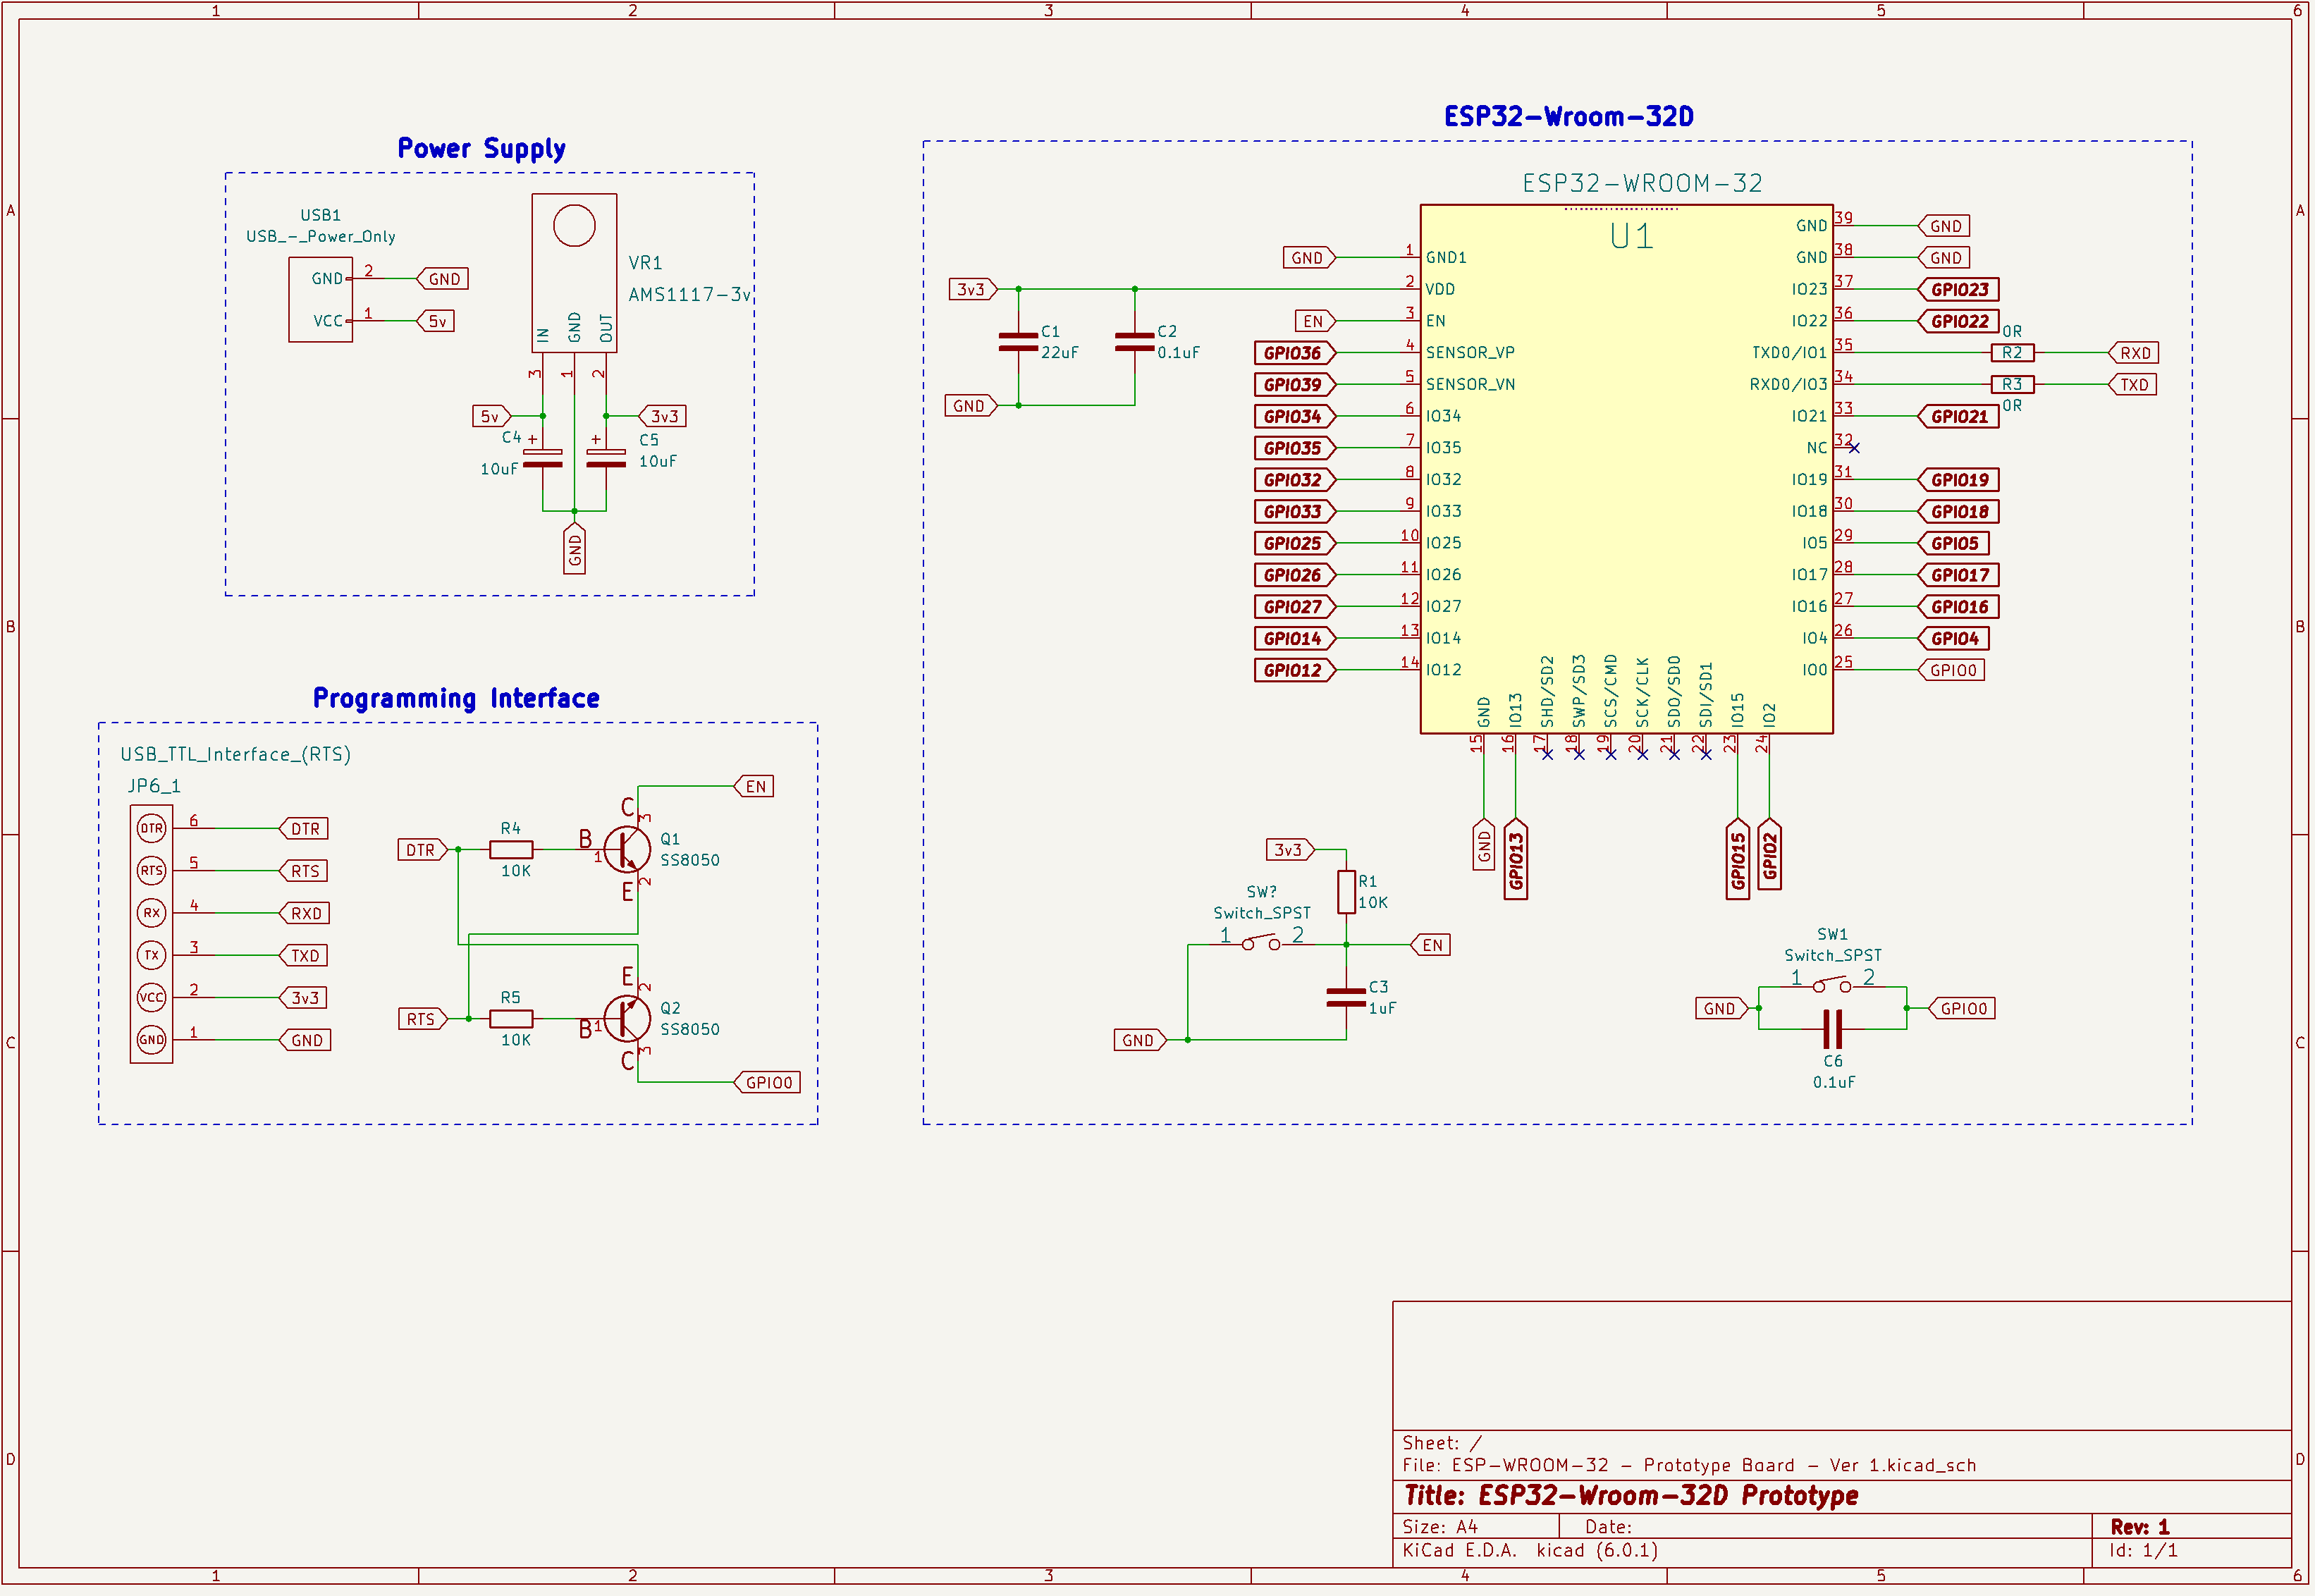This screenshot has height=1596, width=2315.
Task: Click the GPIO32 net label
Action: [1295, 481]
